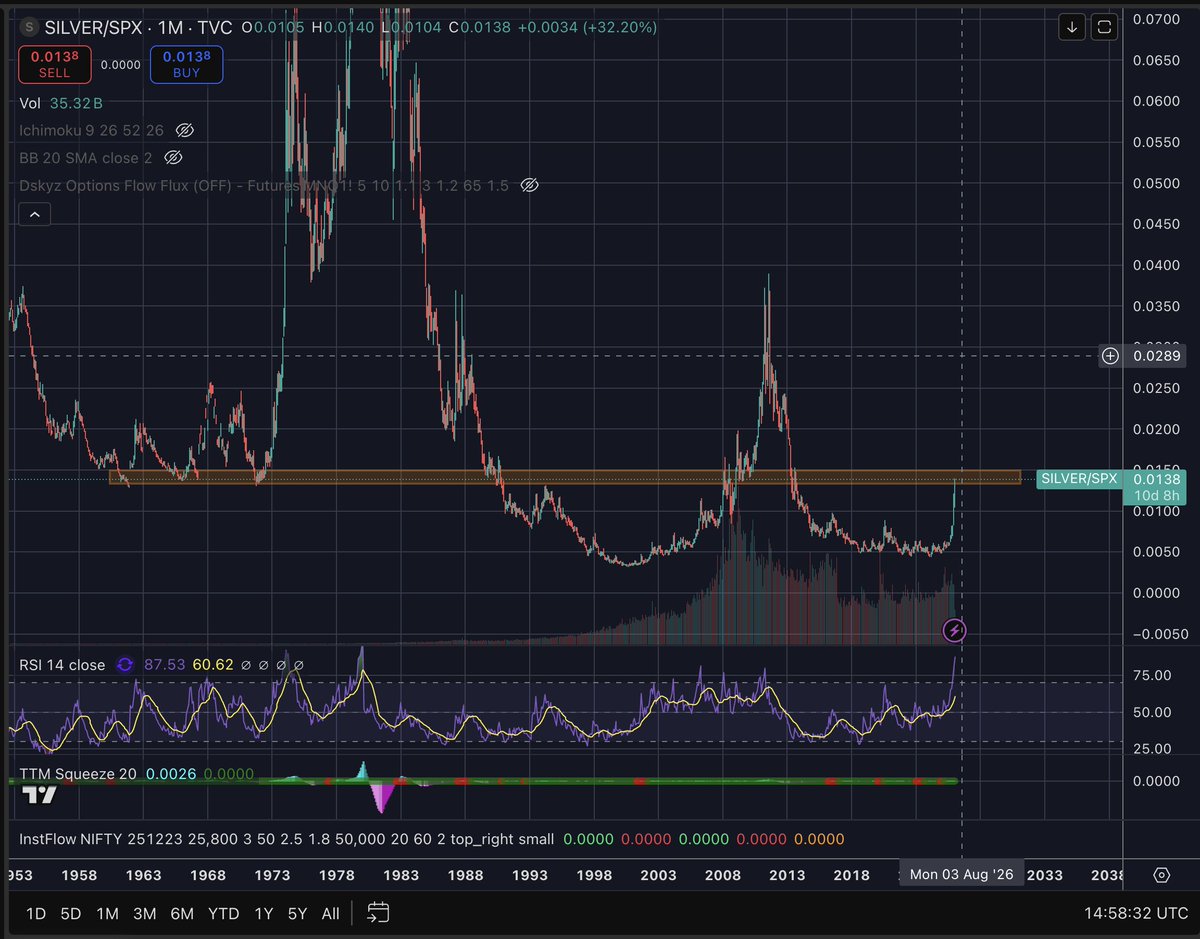Image resolution: width=1200 pixels, height=939 pixels.
Task: Show the hidden BB 20 SMA indicator
Action: click(x=173, y=158)
